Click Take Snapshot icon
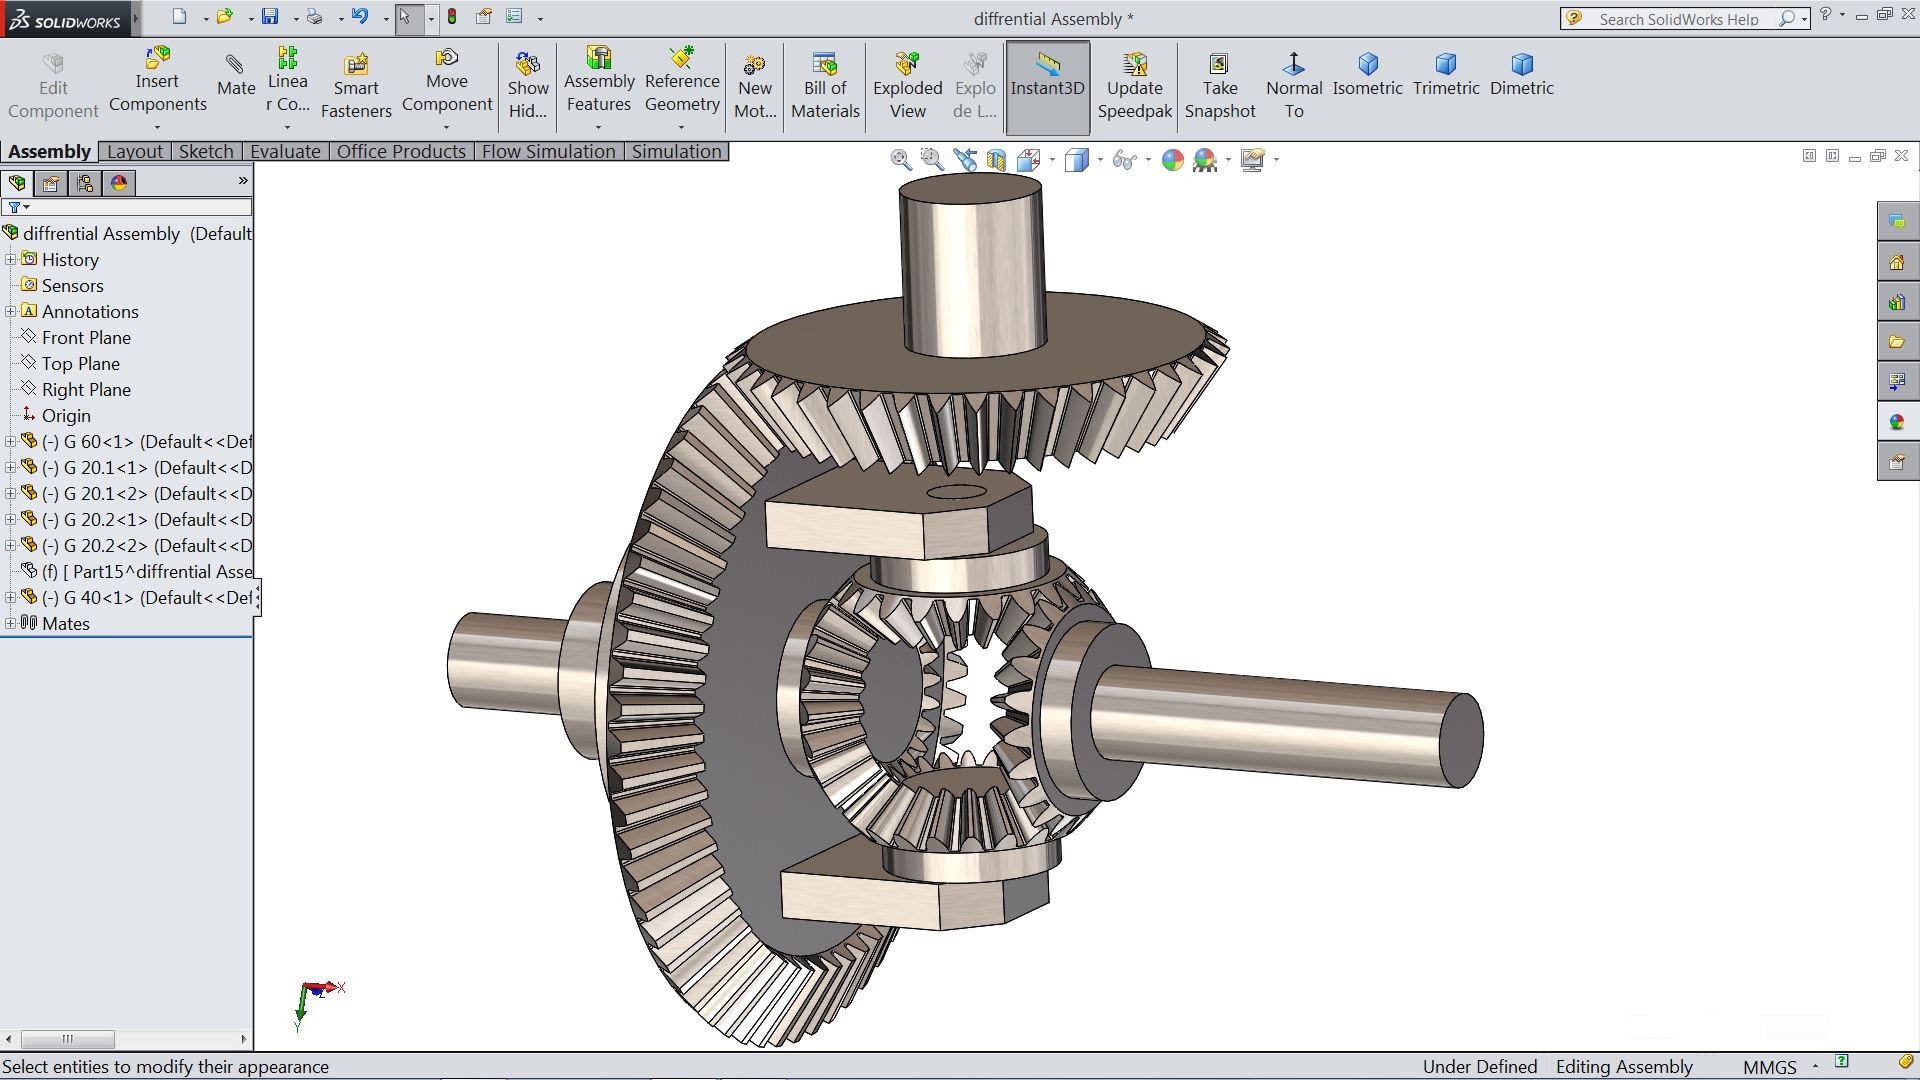The height and width of the screenshot is (1080, 1920). tap(1219, 87)
